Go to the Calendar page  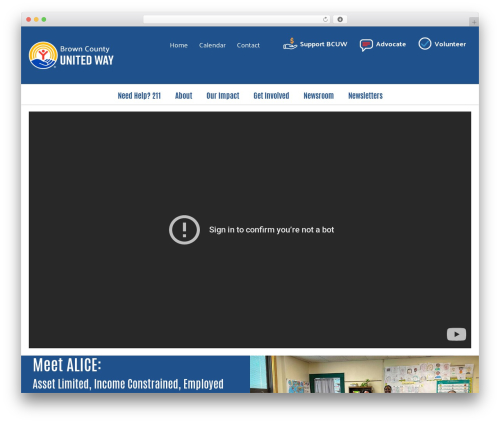pyautogui.click(x=212, y=45)
